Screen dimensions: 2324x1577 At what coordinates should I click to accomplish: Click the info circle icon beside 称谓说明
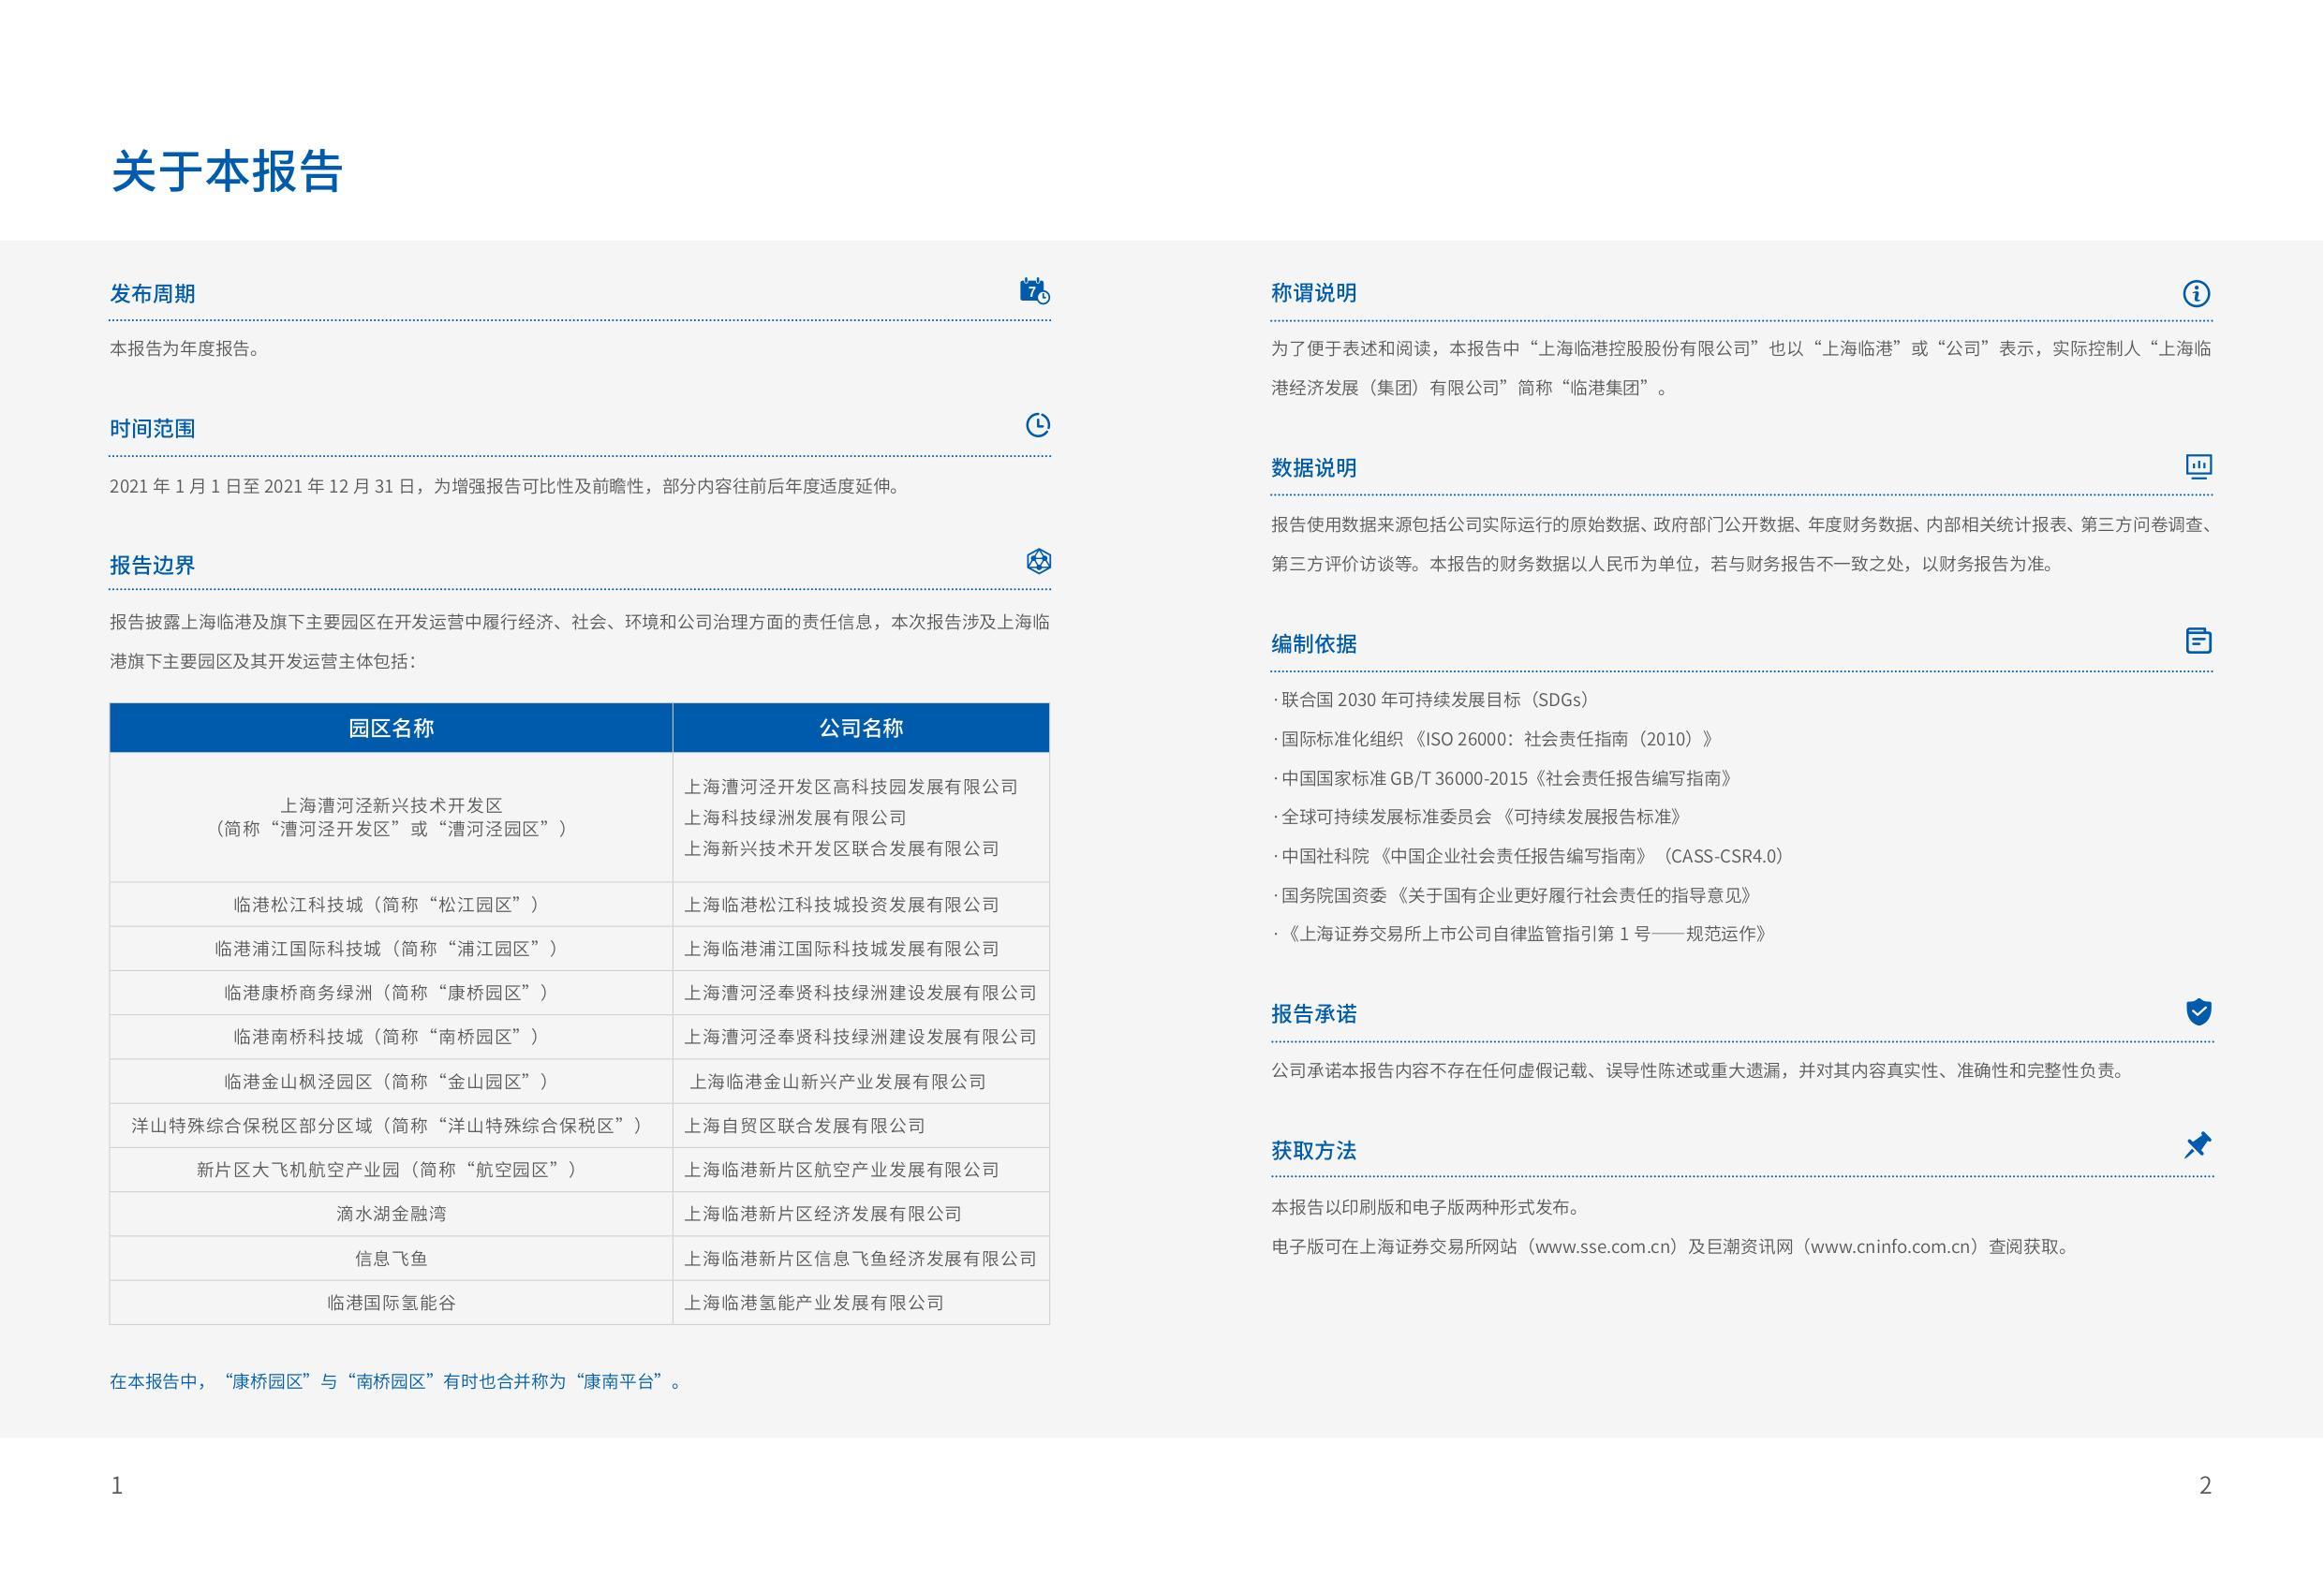tap(2196, 293)
